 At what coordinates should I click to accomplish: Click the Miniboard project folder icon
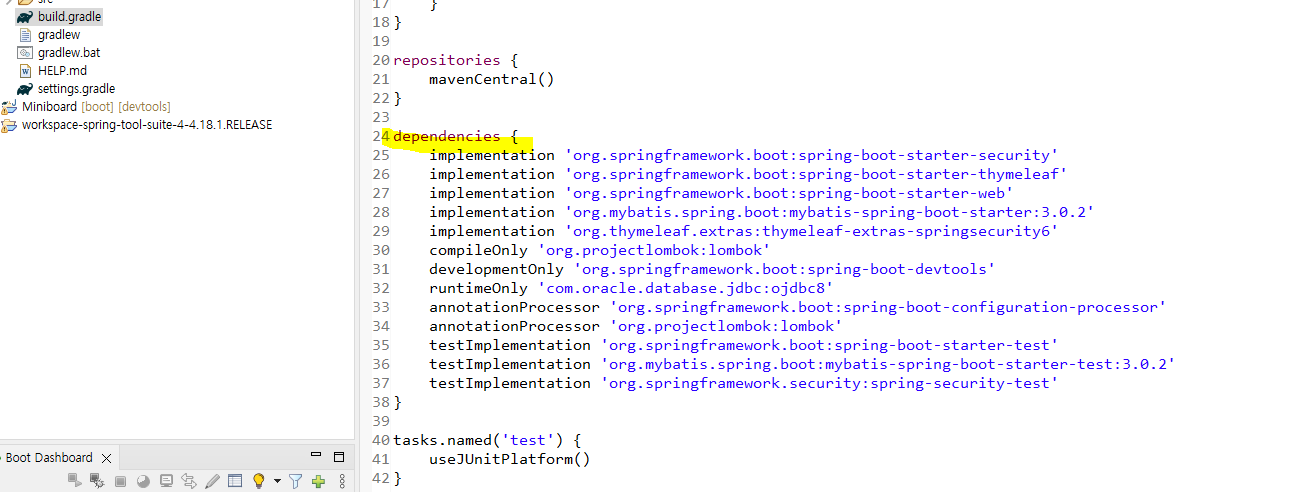point(10,107)
